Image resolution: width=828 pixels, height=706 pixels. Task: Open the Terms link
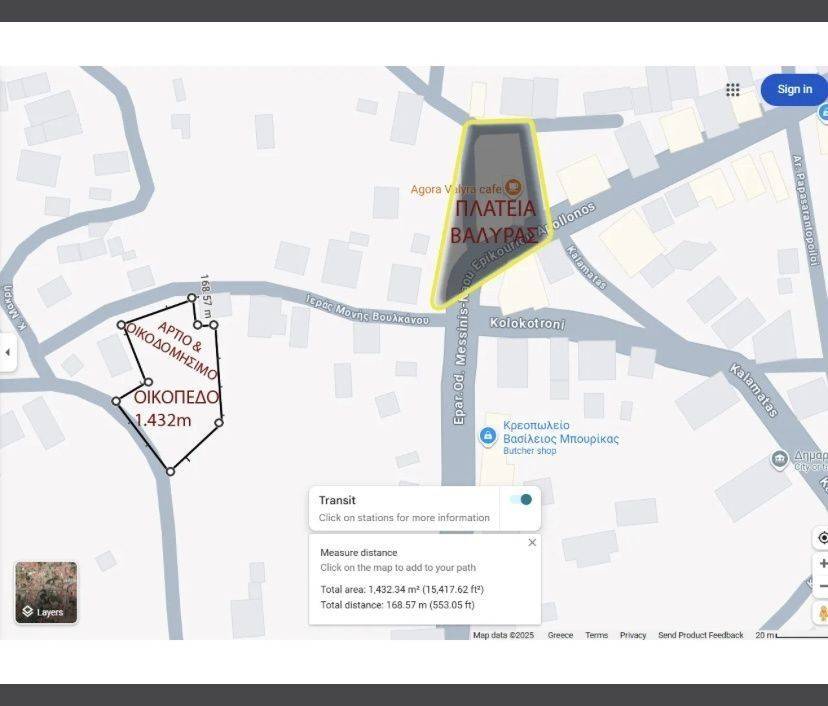596,635
